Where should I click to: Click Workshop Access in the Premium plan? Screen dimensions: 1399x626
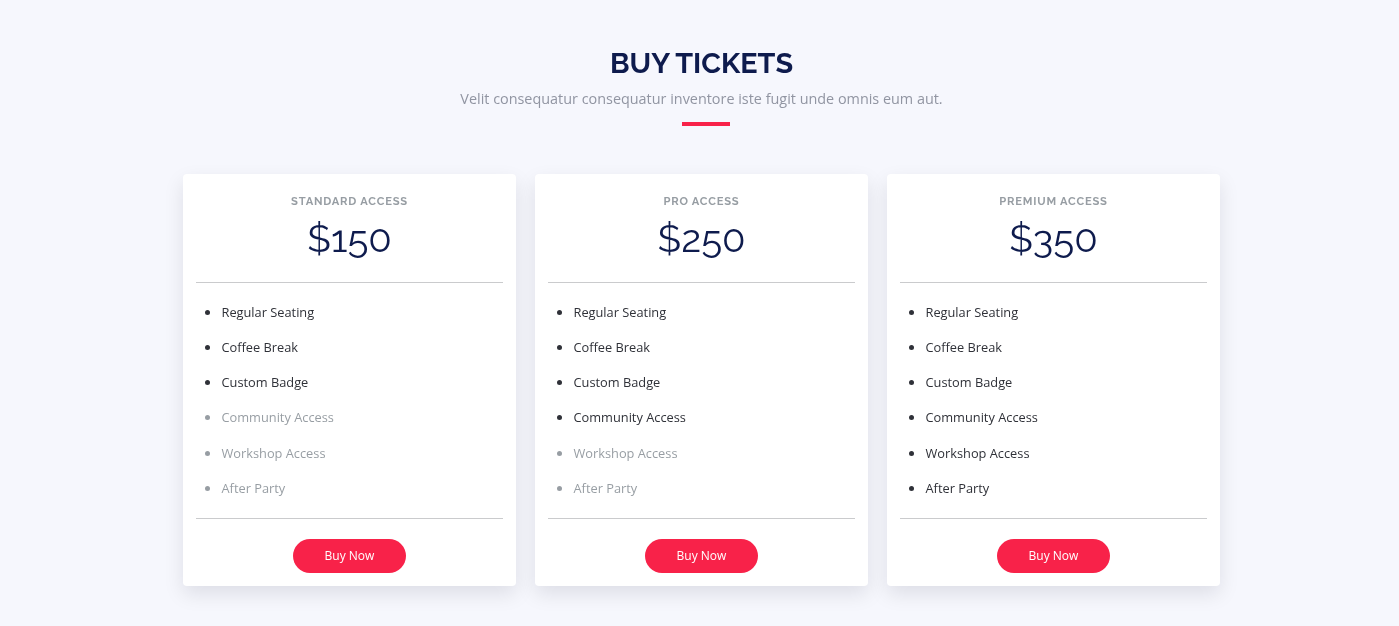tap(977, 453)
